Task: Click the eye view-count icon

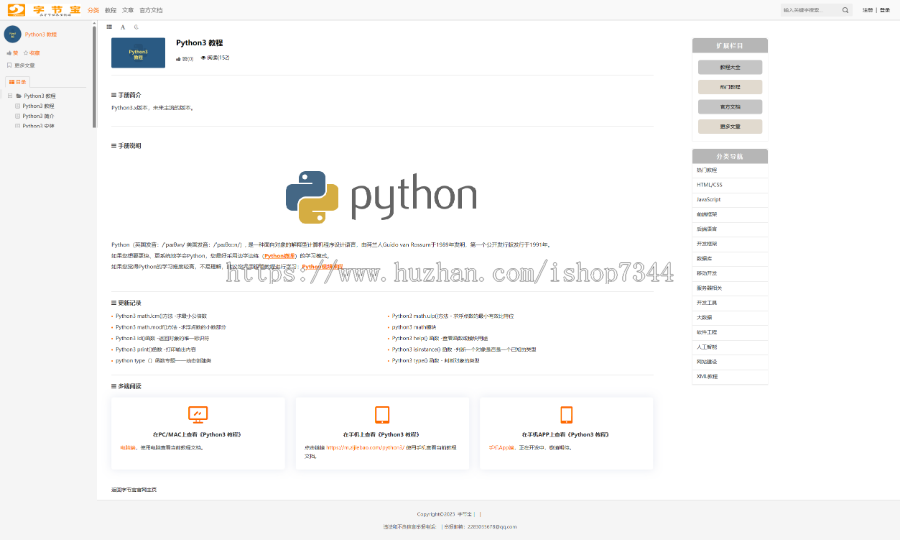Action: (203, 58)
